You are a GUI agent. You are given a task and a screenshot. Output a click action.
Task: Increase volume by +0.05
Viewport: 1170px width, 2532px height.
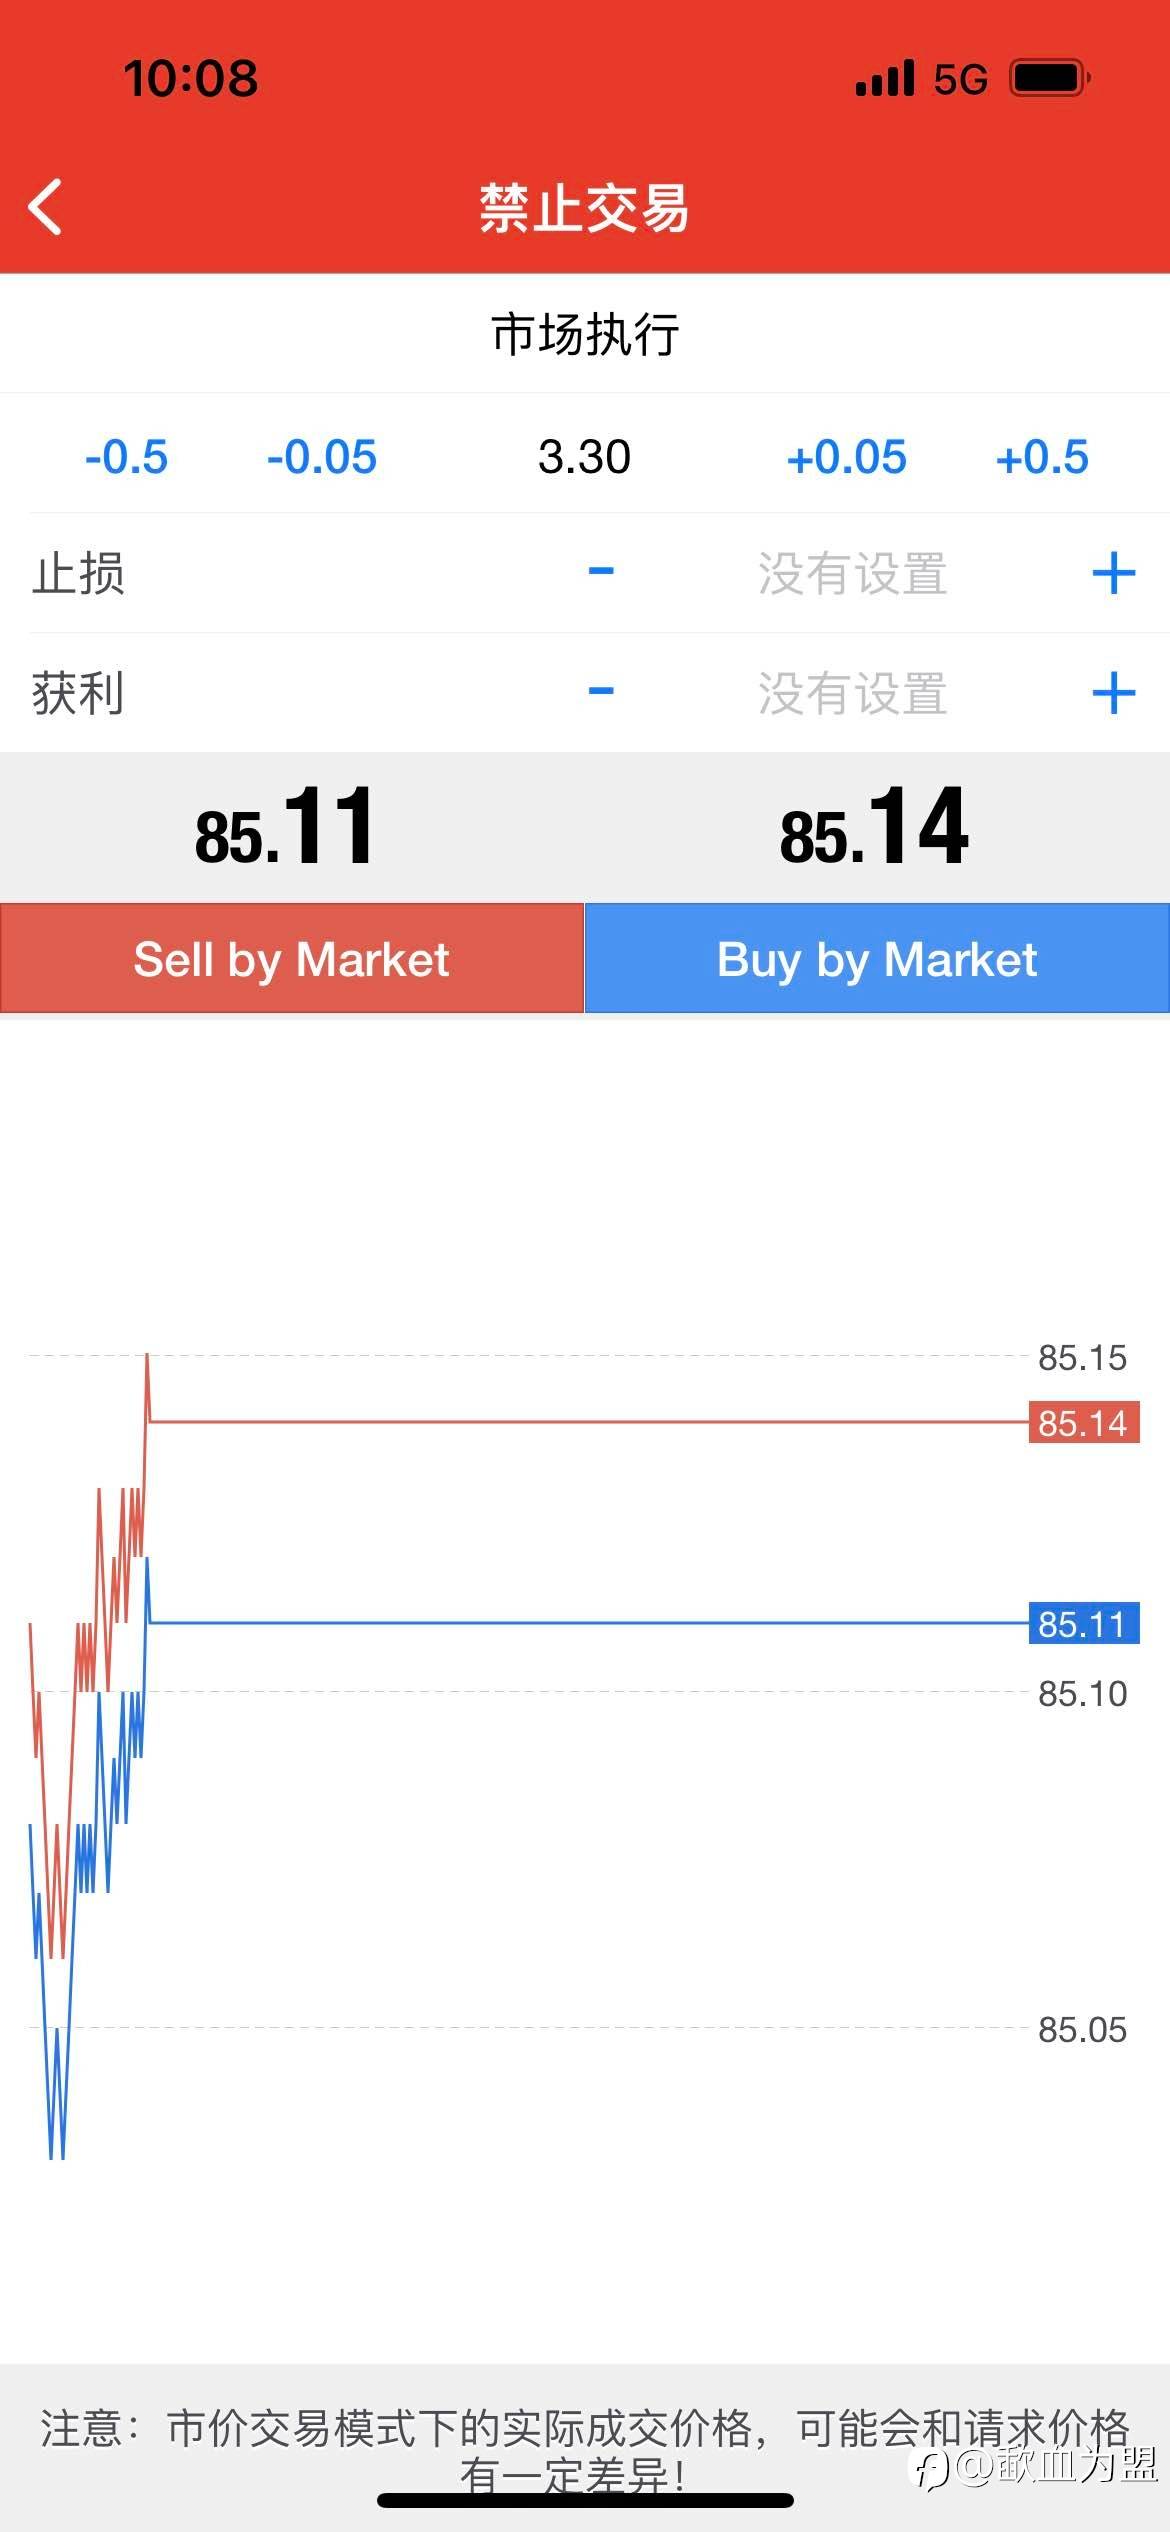846,457
